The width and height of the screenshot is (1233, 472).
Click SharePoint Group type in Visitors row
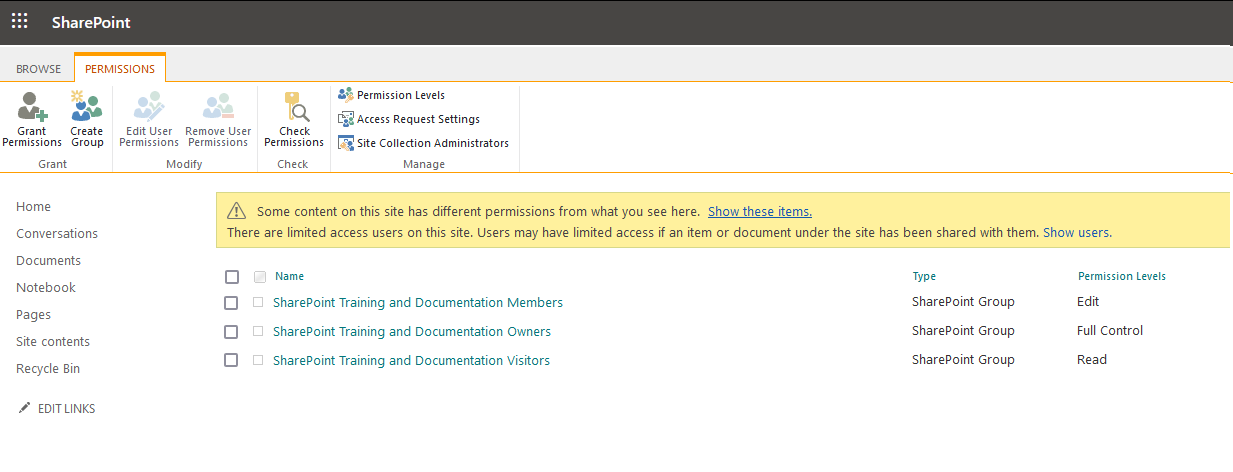click(x=963, y=359)
